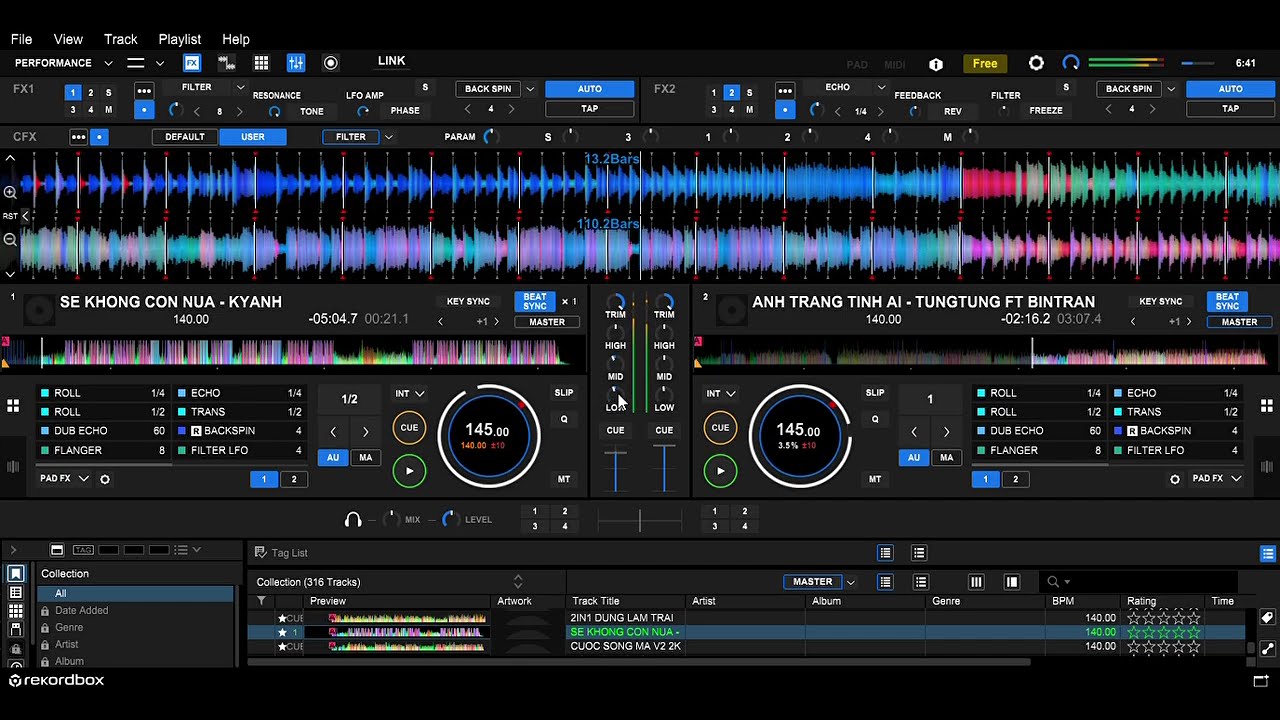The image size is (1280, 720).
Task: Select All under Collection tree
Action: point(135,594)
